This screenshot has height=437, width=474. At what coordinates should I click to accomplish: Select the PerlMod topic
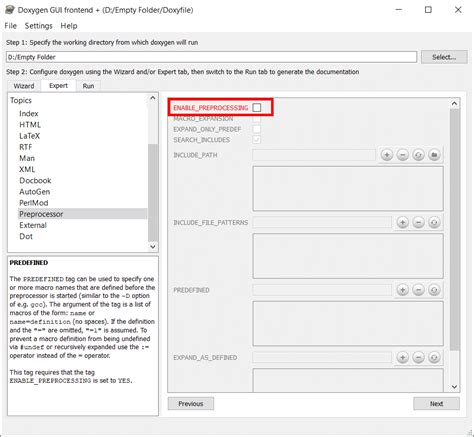point(34,203)
